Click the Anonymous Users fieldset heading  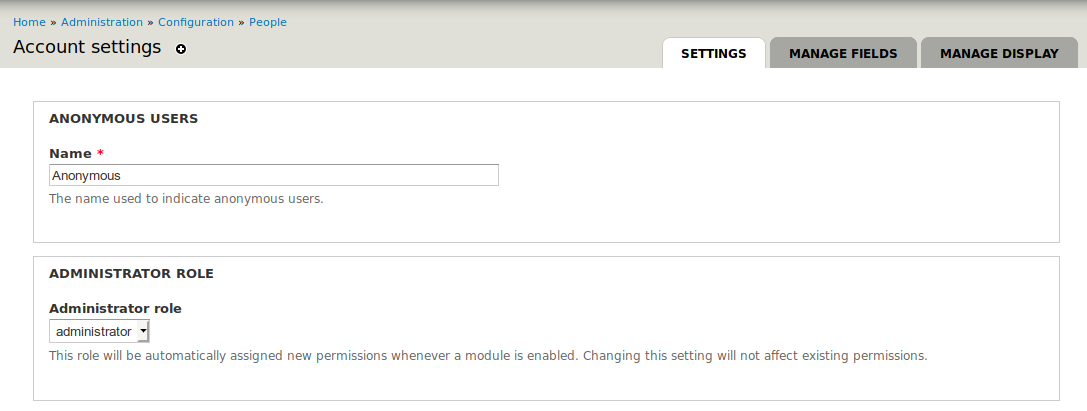(123, 119)
